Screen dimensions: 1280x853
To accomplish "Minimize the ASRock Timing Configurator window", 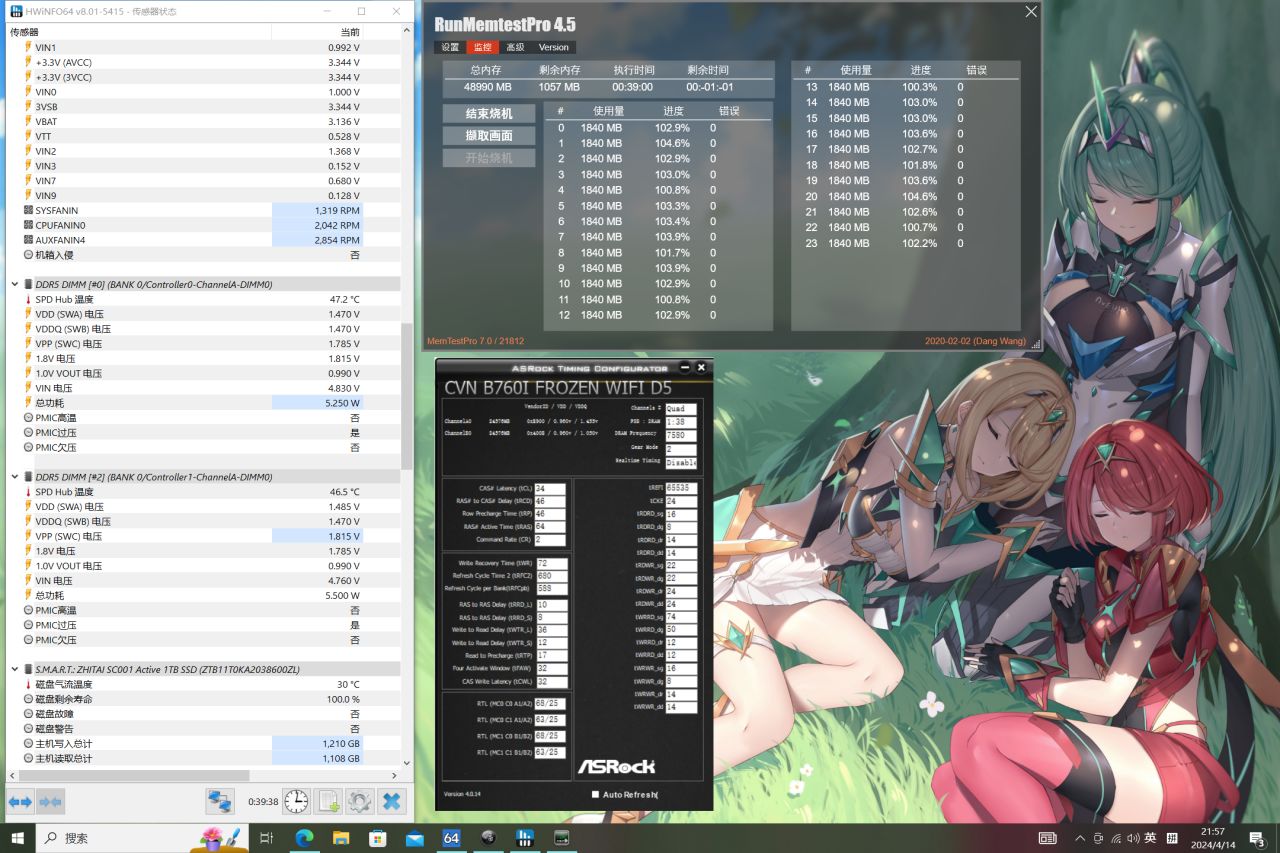I will click(x=685, y=368).
